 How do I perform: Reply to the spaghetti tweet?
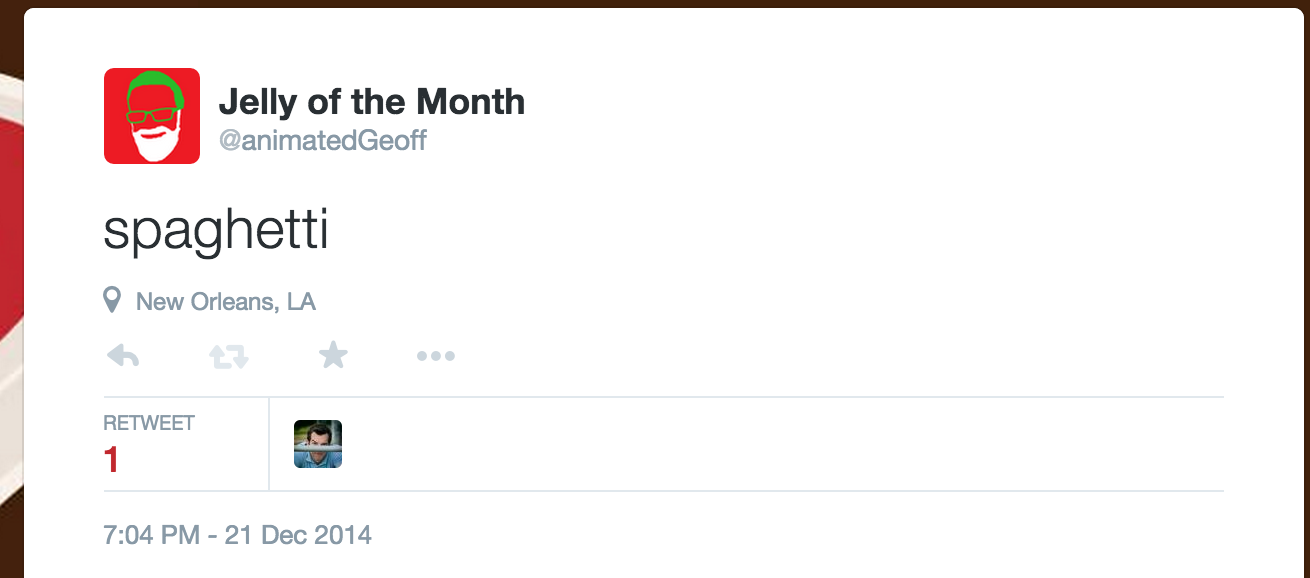coord(122,356)
